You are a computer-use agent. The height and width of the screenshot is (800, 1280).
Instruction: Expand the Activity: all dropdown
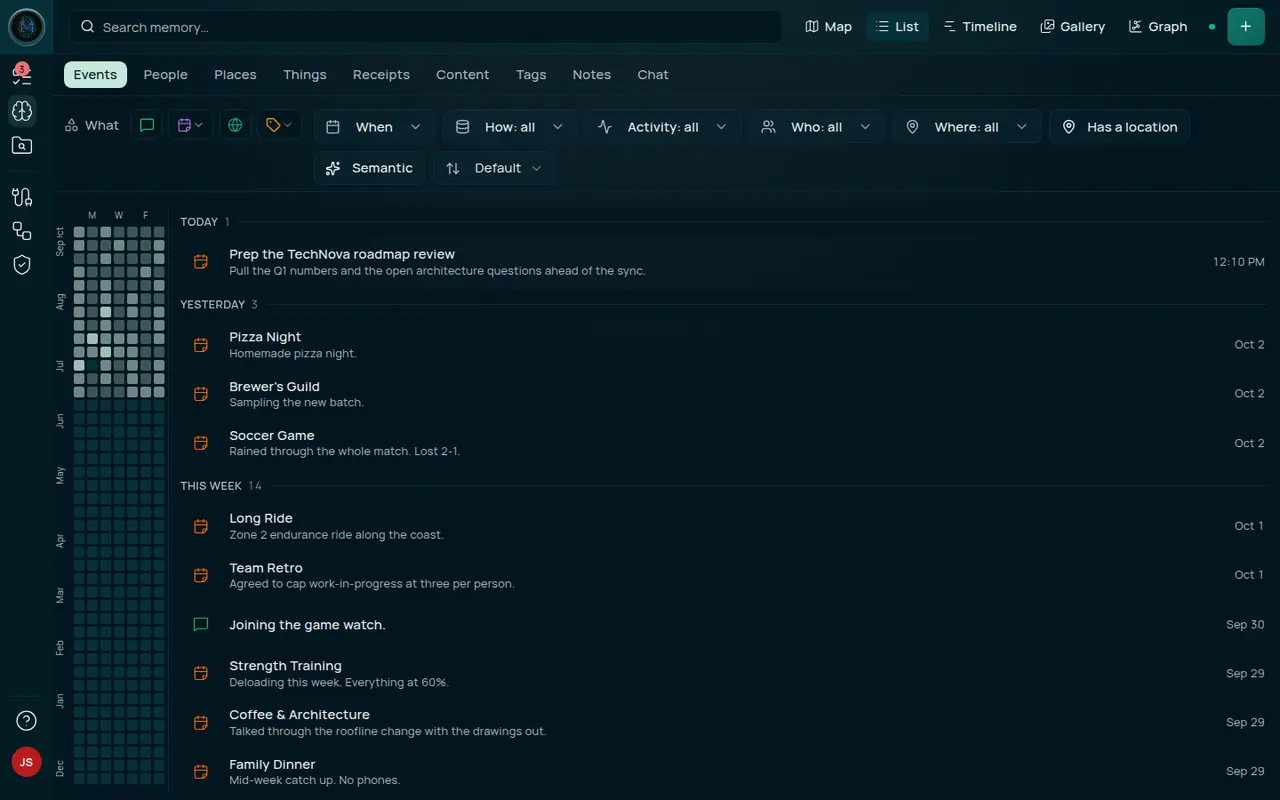pyautogui.click(x=662, y=127)
